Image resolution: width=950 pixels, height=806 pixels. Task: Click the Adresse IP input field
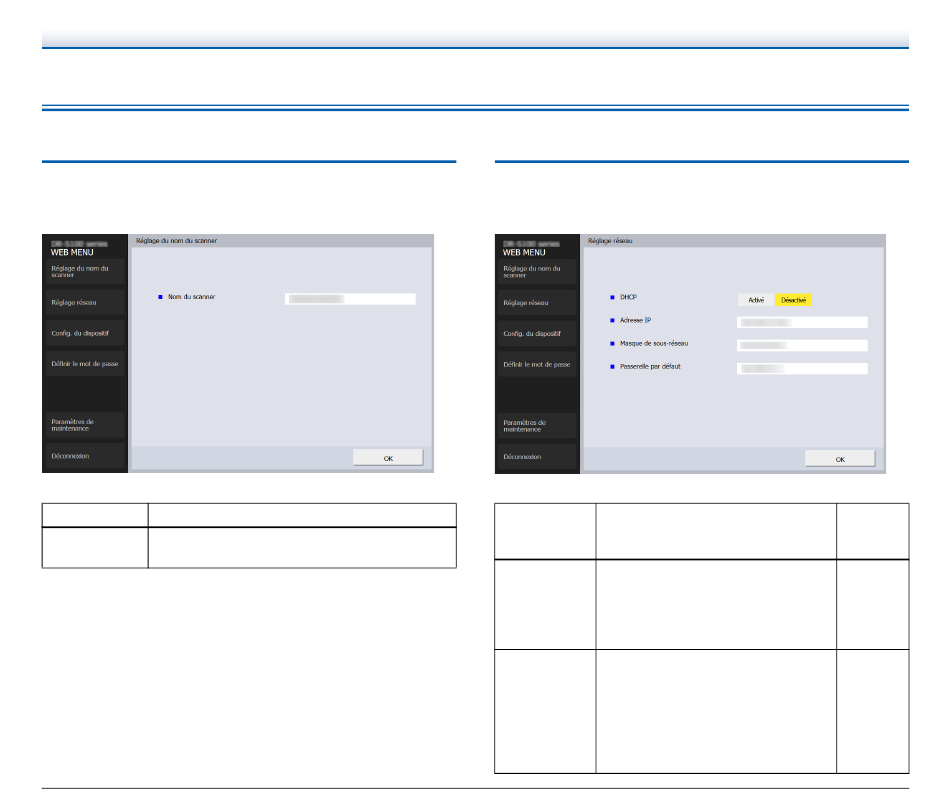tap(802, 322)
